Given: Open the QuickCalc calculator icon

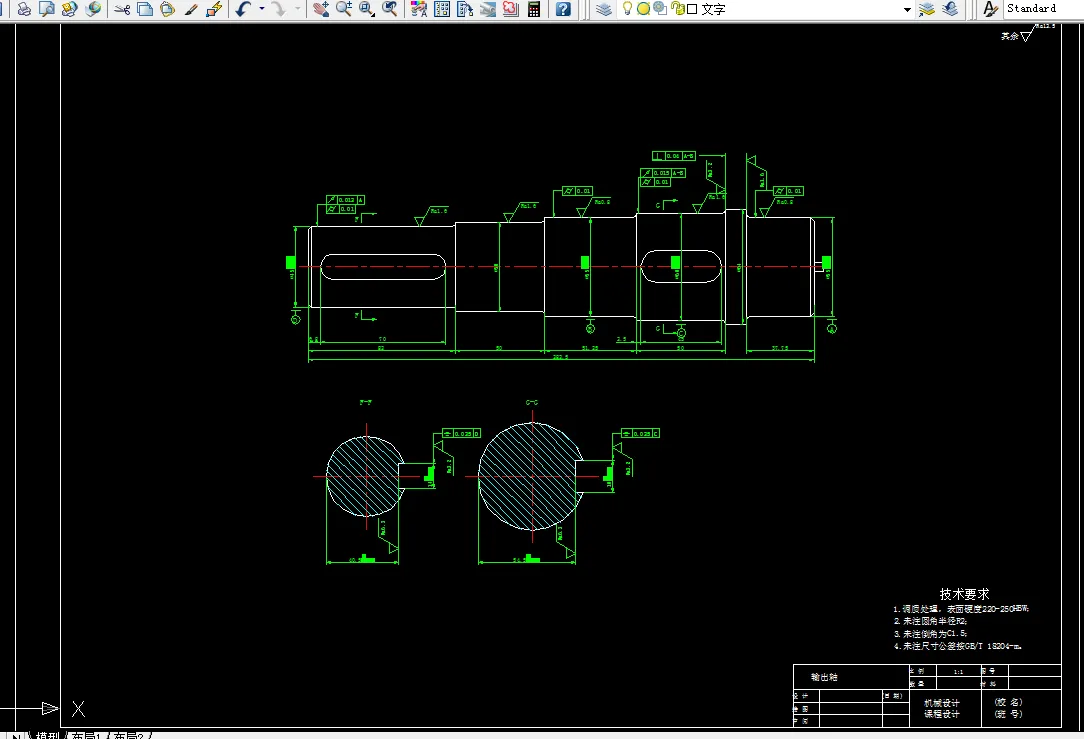Looking at the screenshot, I should [x=534, y=9].
